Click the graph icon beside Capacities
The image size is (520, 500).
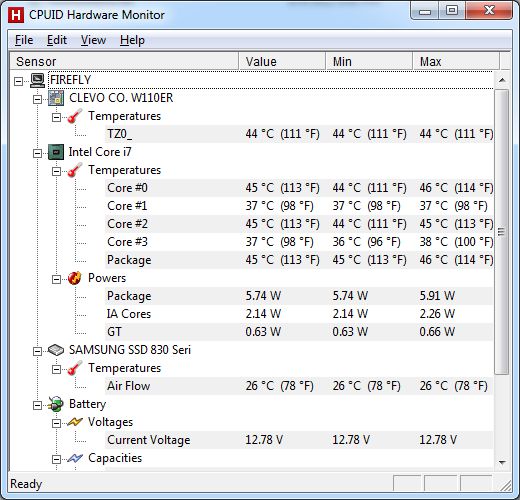(75, 458)
